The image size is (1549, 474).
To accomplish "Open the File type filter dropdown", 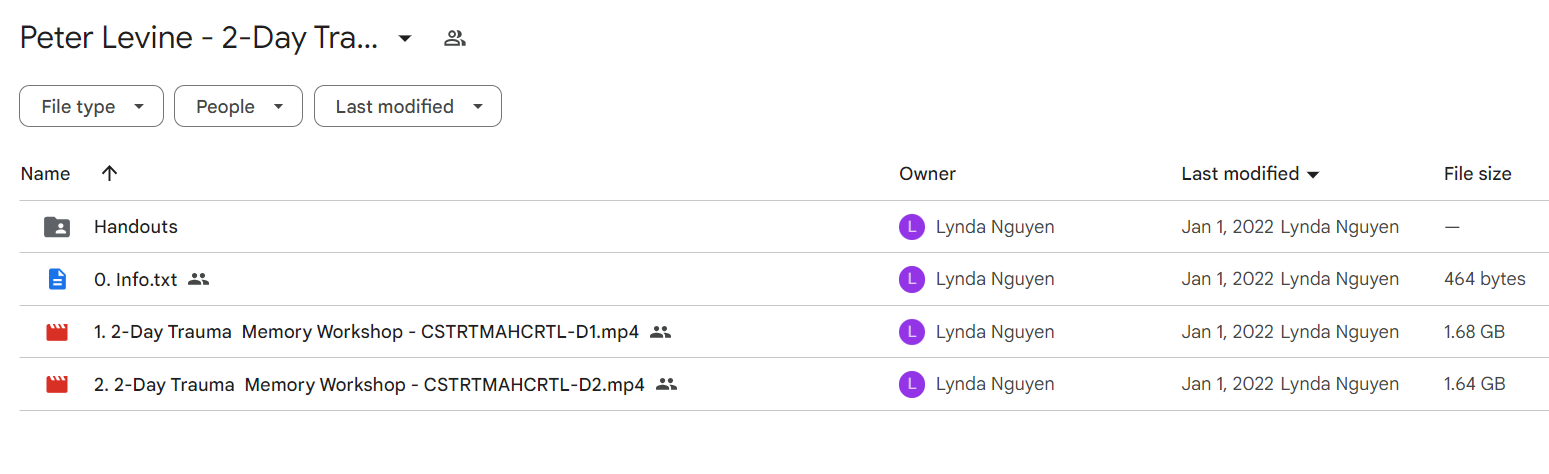I will click(91, 106).
